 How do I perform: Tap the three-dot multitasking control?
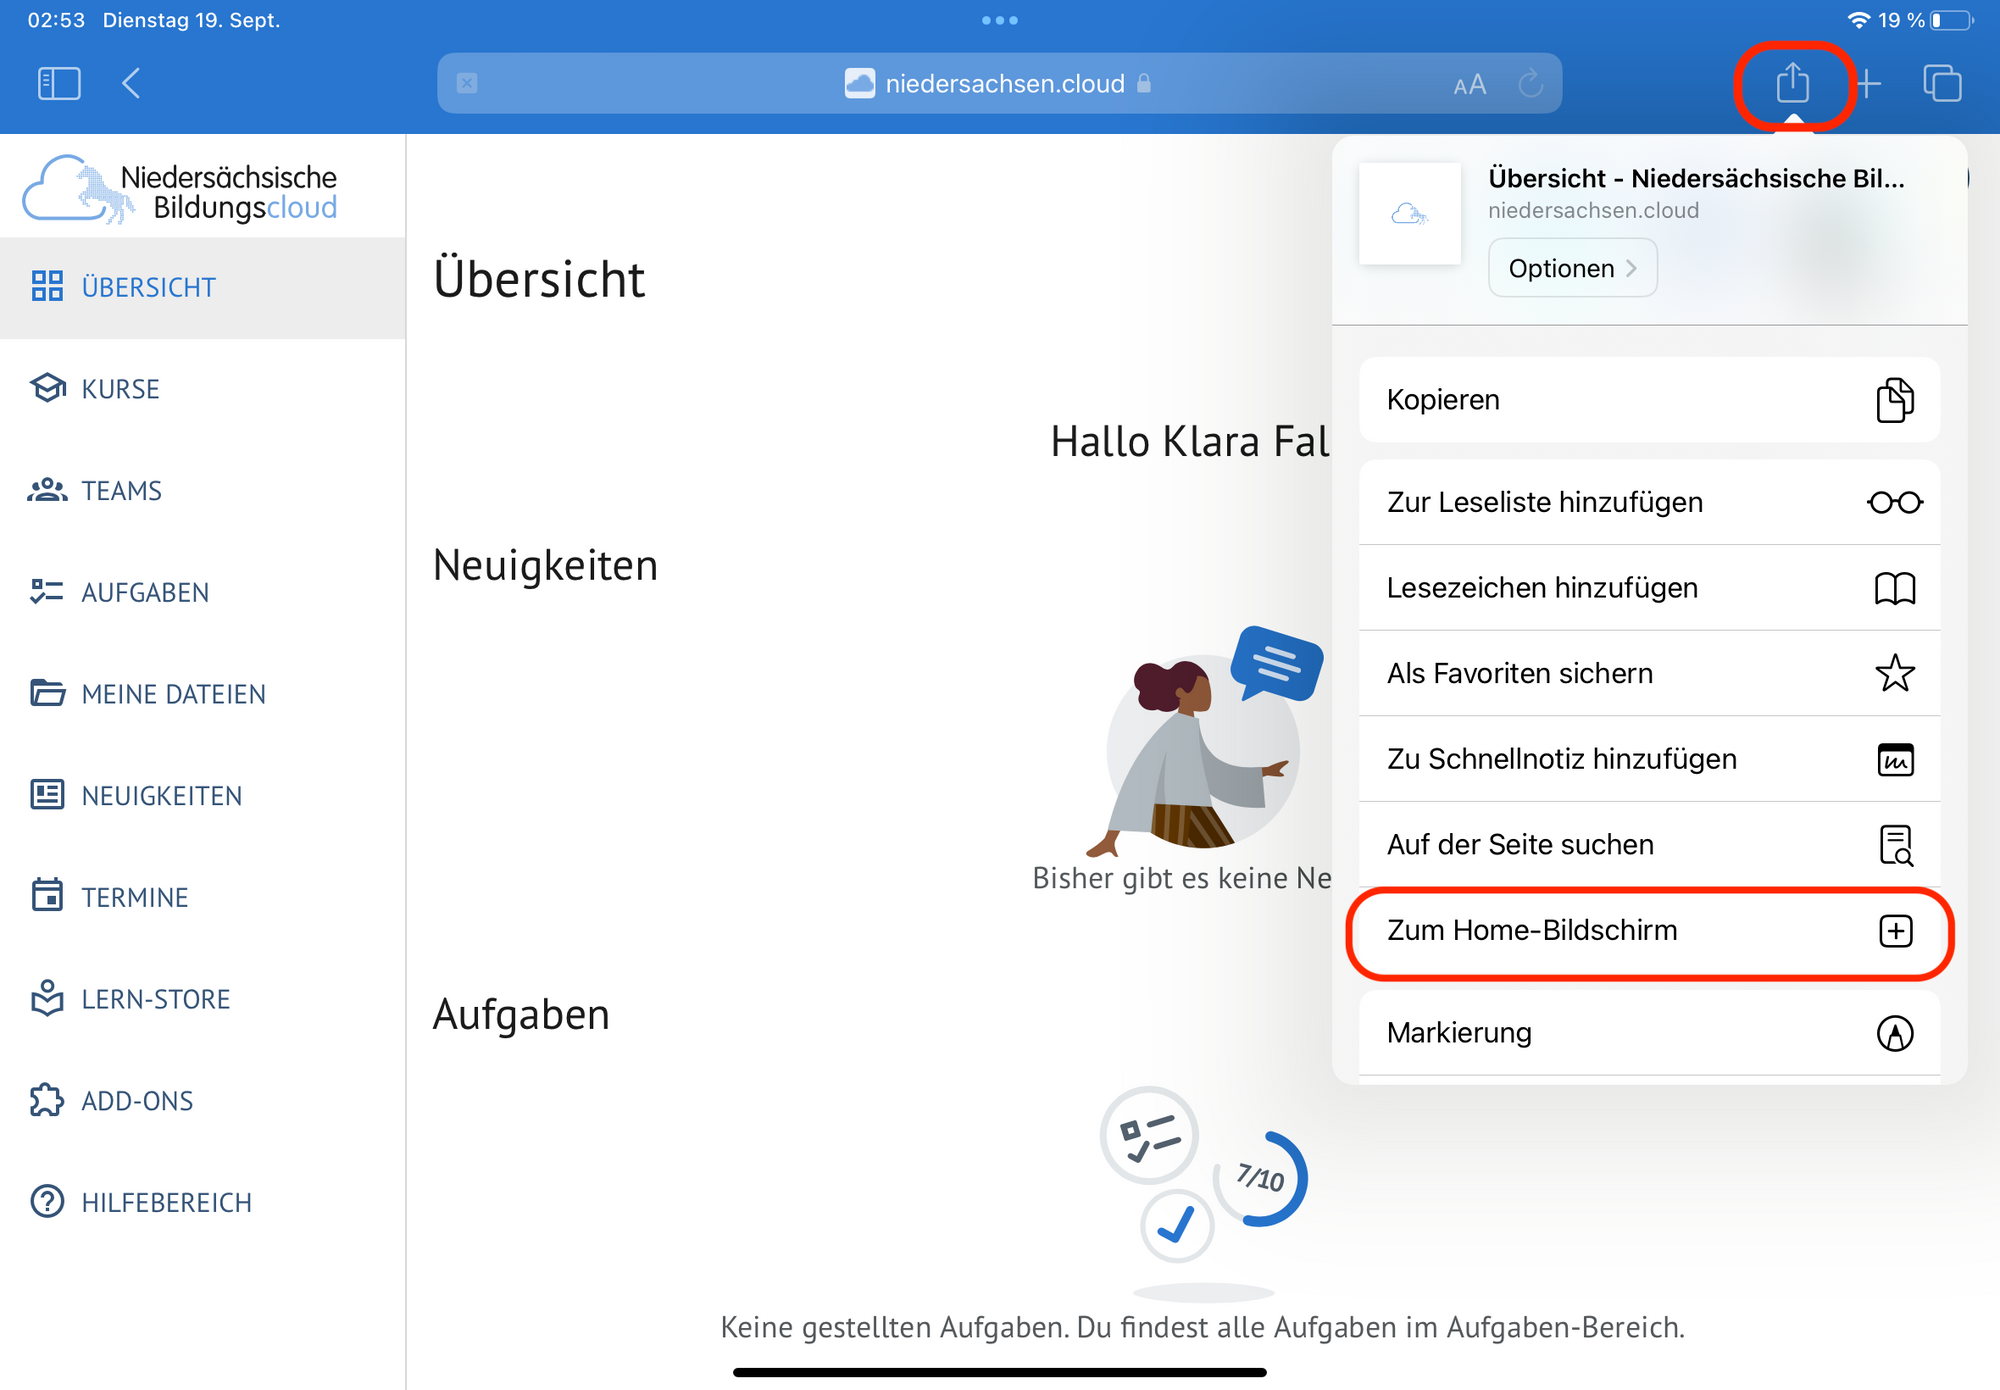pos(999,20)
